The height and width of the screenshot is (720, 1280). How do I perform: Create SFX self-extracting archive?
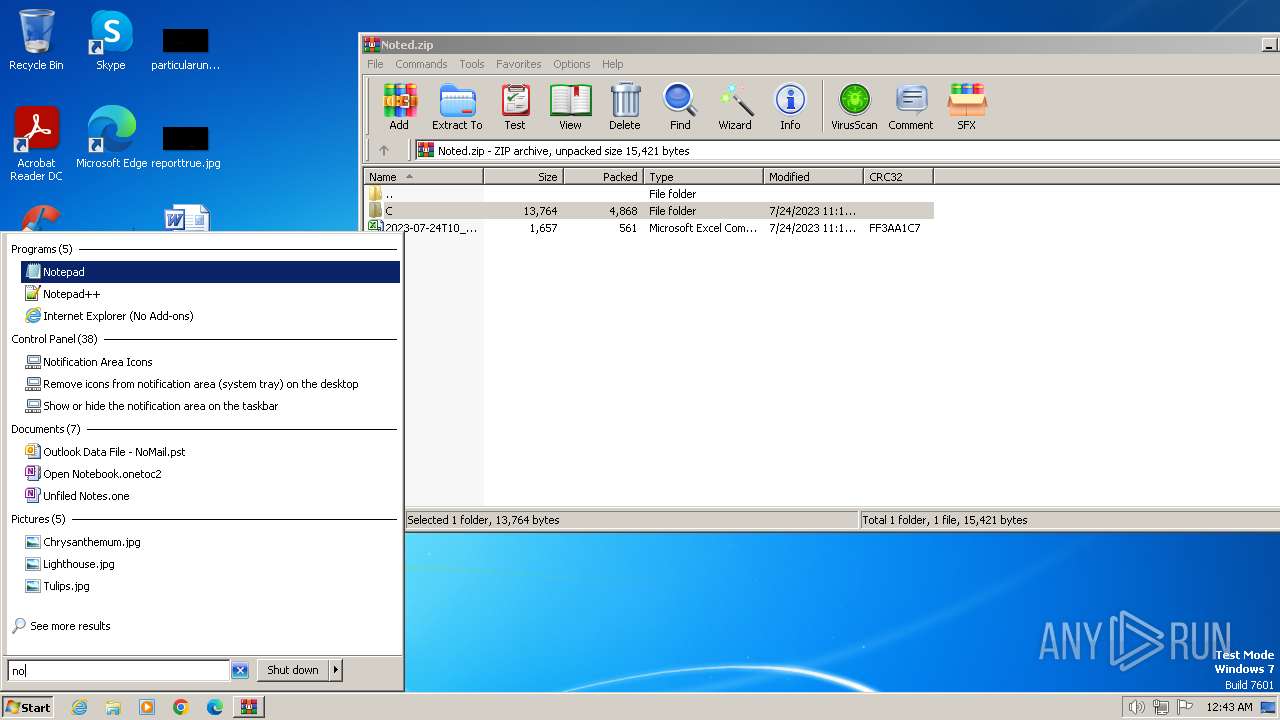(x=967, y=107)
